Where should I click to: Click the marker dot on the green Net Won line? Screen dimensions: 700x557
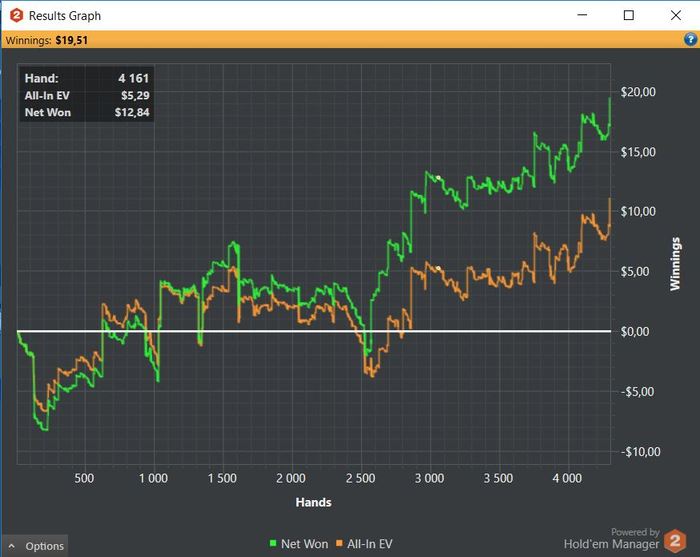(x=438, y=178)
